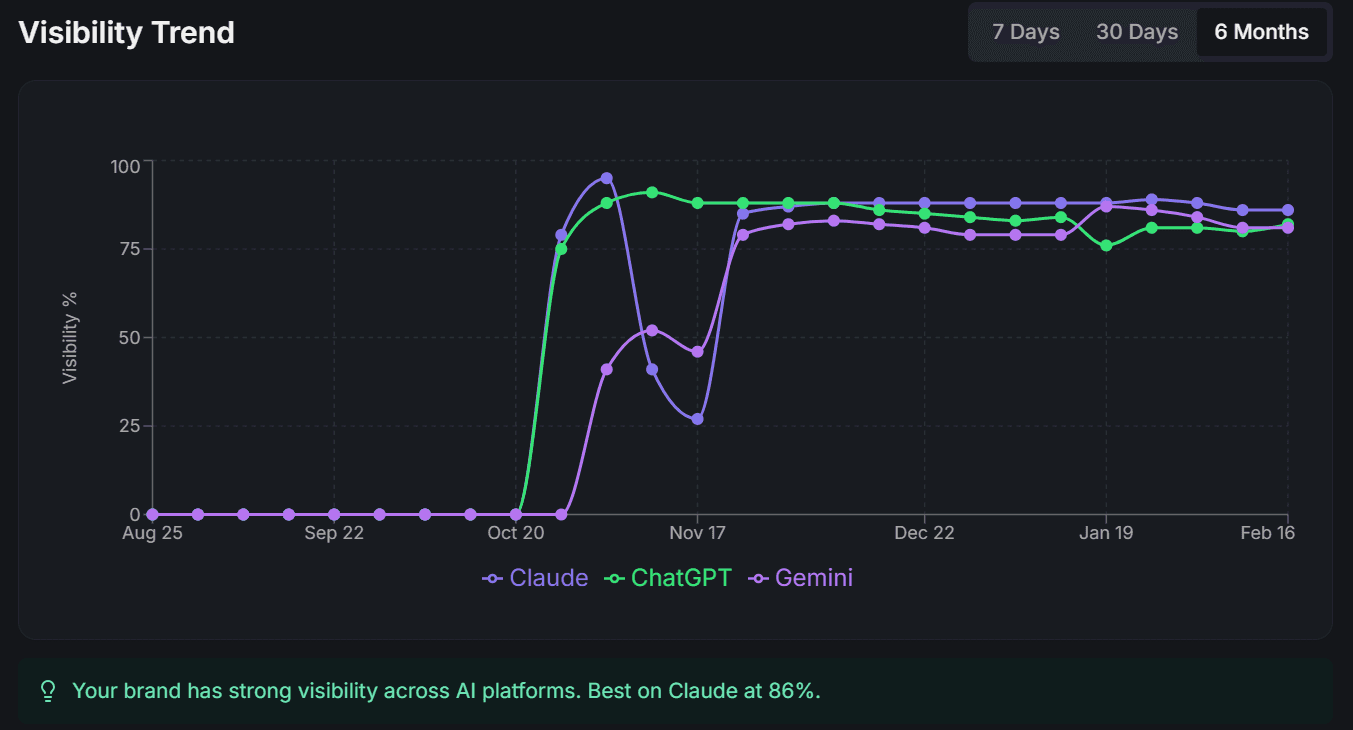
Task: Switch to the 7 Days view
Action: point(1025,31)
